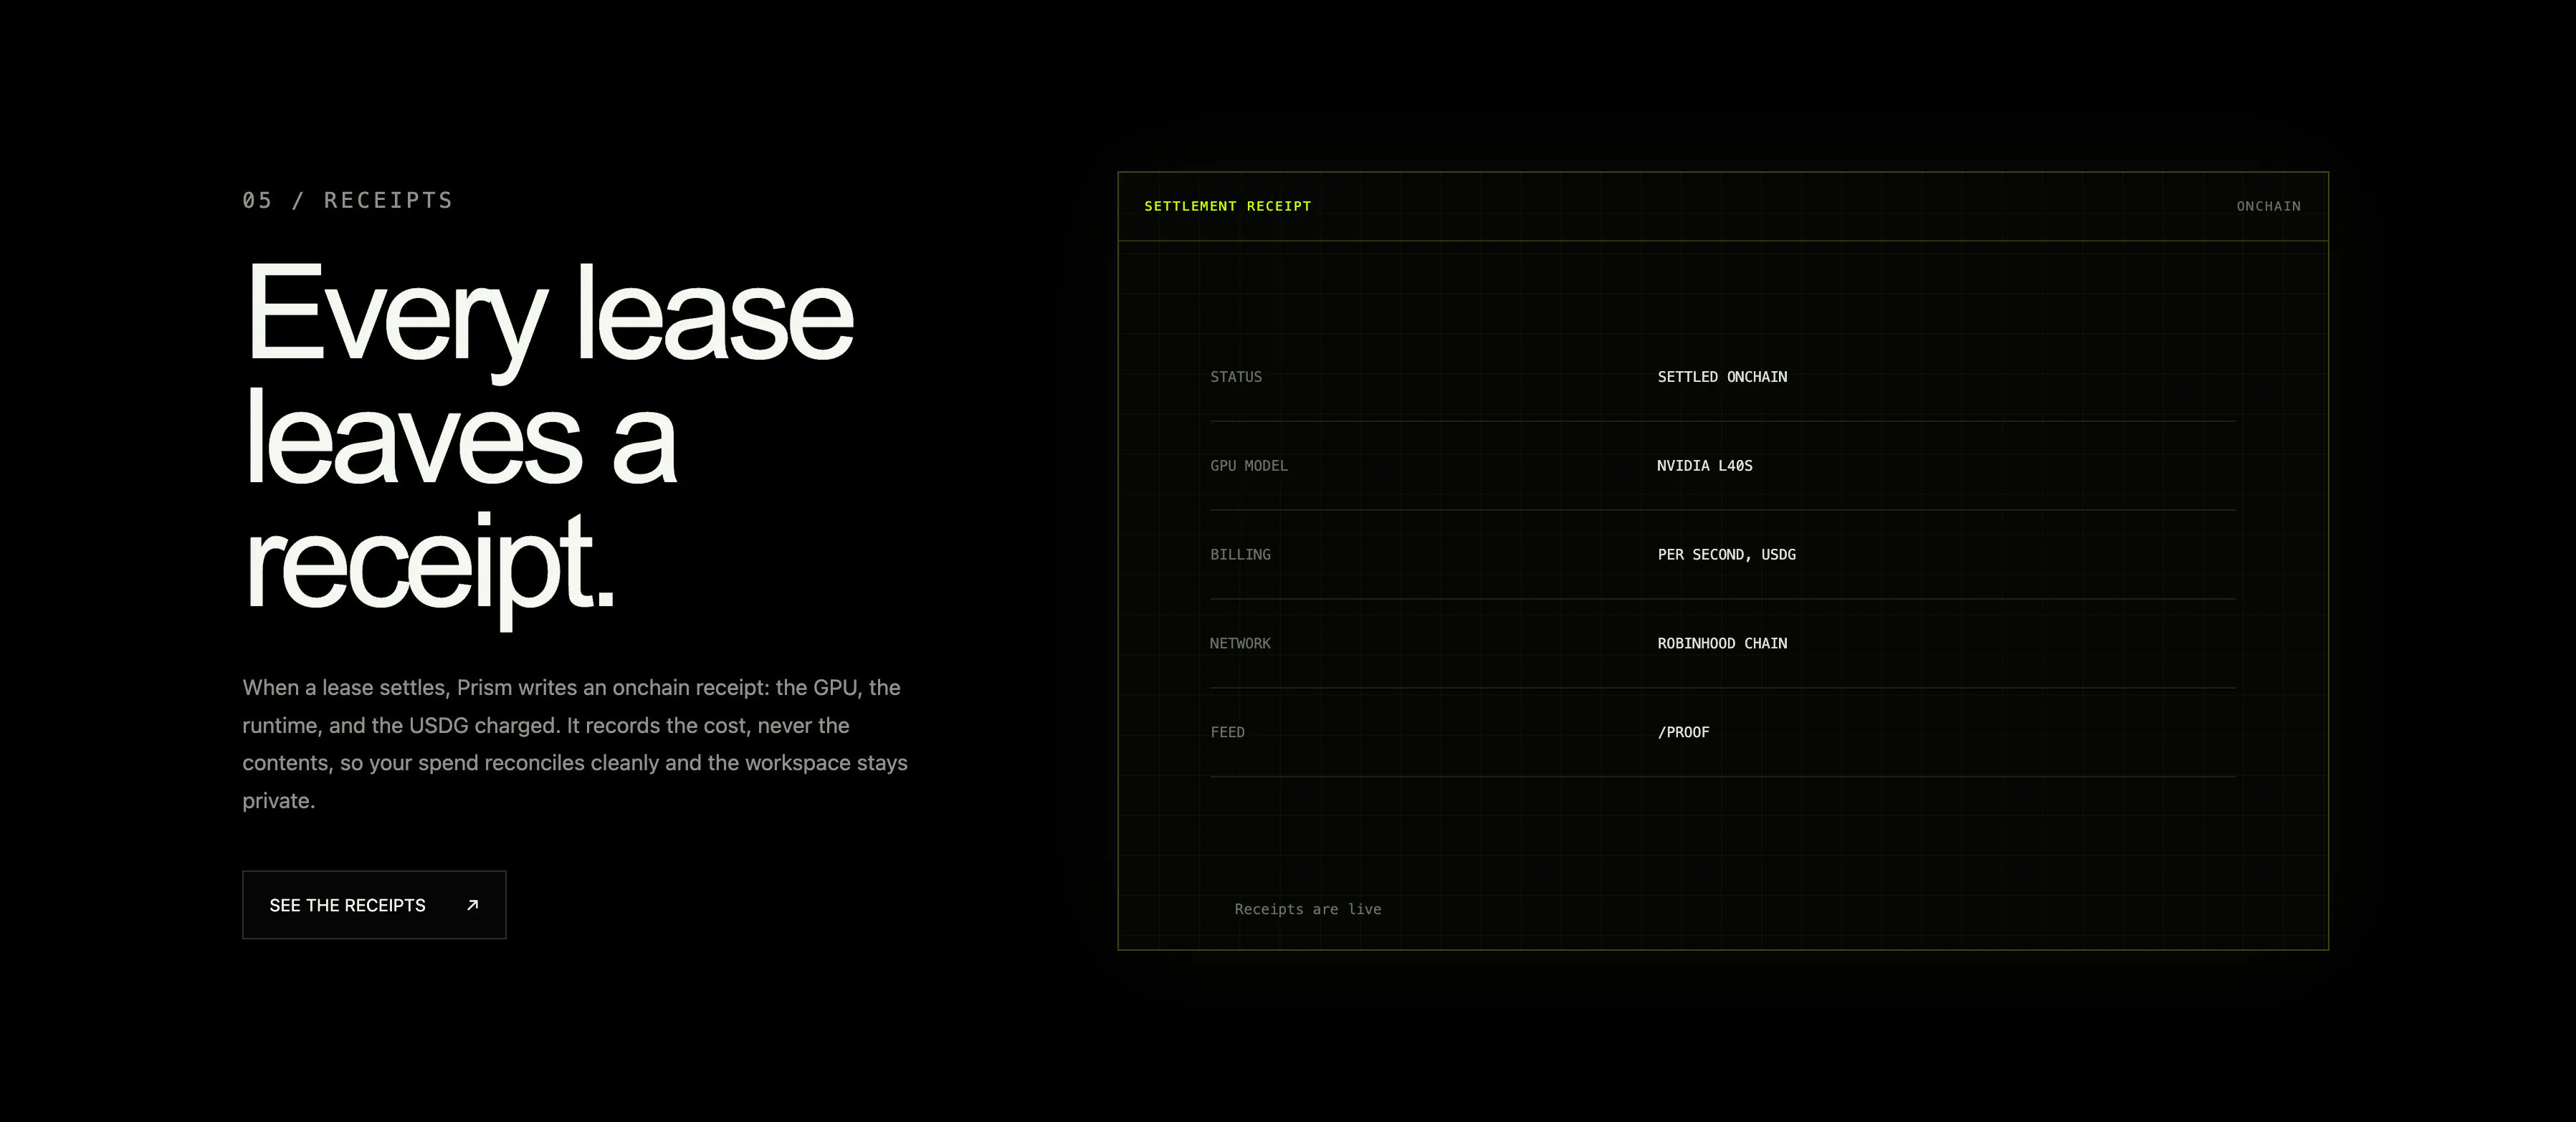Screen dimensions: 2576x1122
Task: Select the BILLING row label
Action: [x=1240, y=555]
